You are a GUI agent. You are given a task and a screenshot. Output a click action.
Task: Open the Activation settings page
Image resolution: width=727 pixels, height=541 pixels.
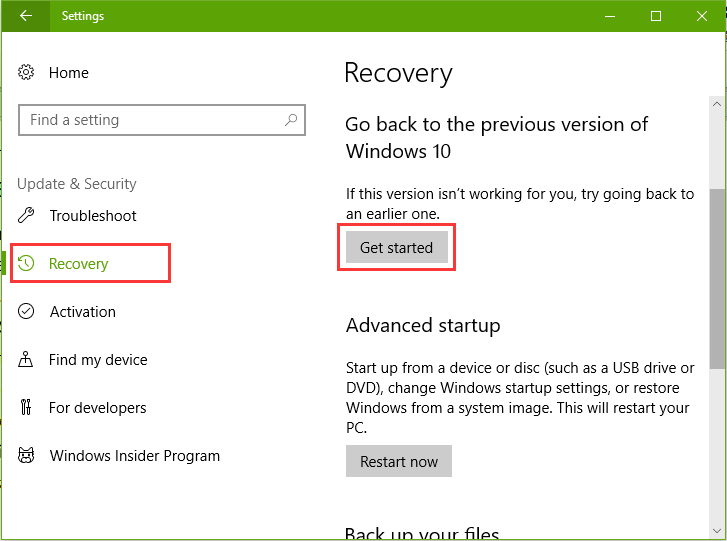pyautogui.click(x=83, y=312)
